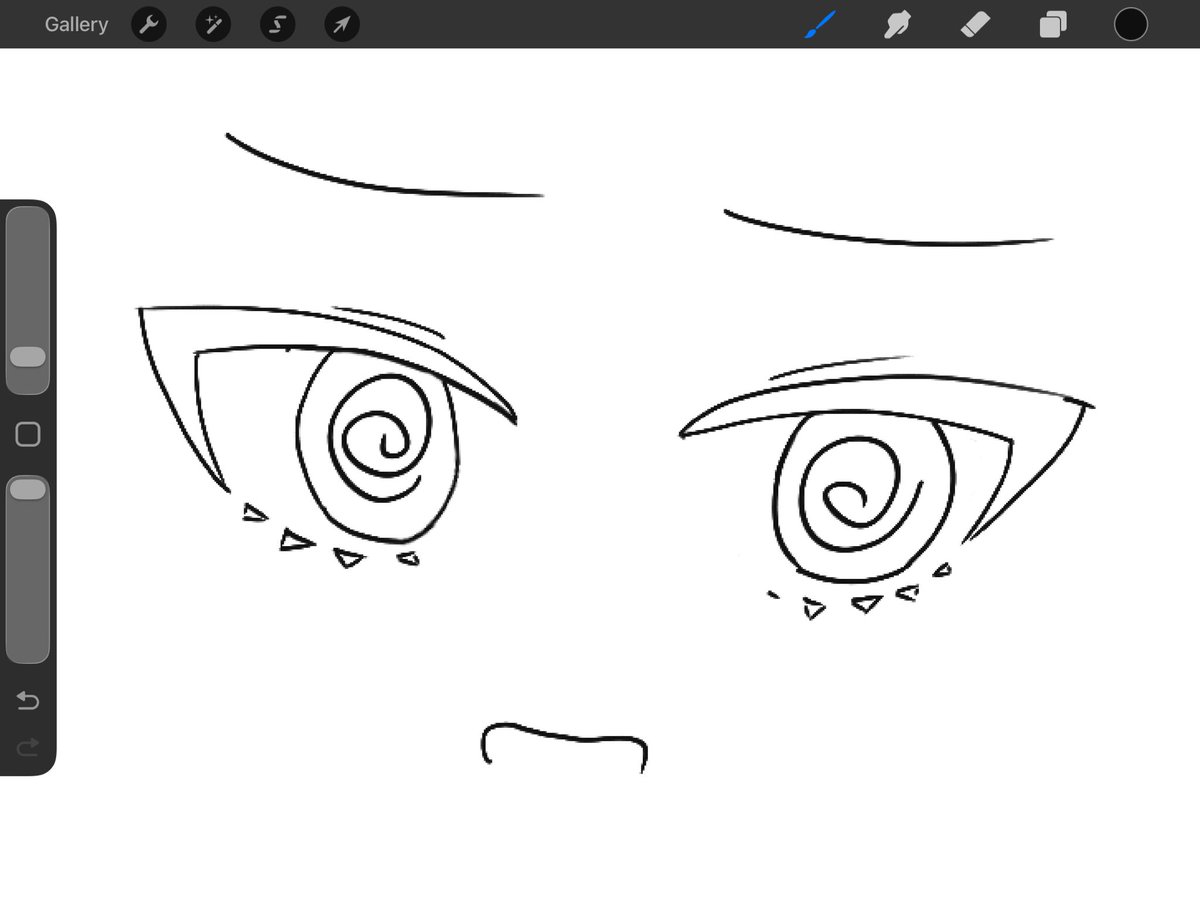Open the Actions wrench menu

[x=148, y=24]
